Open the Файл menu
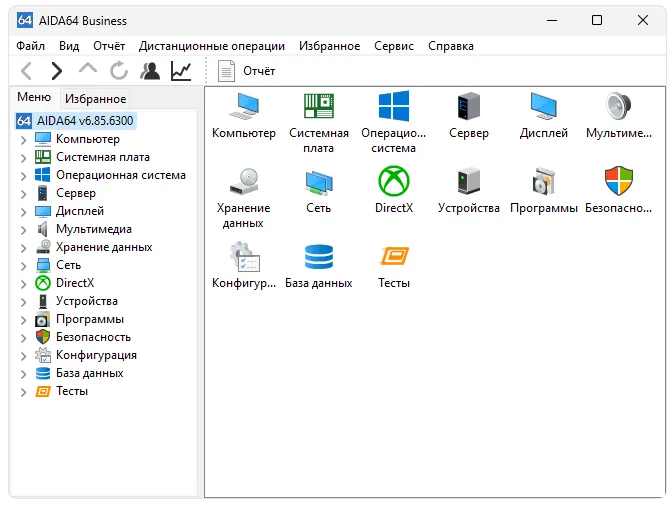The image size is (672, 505). (x=30, y=46)
